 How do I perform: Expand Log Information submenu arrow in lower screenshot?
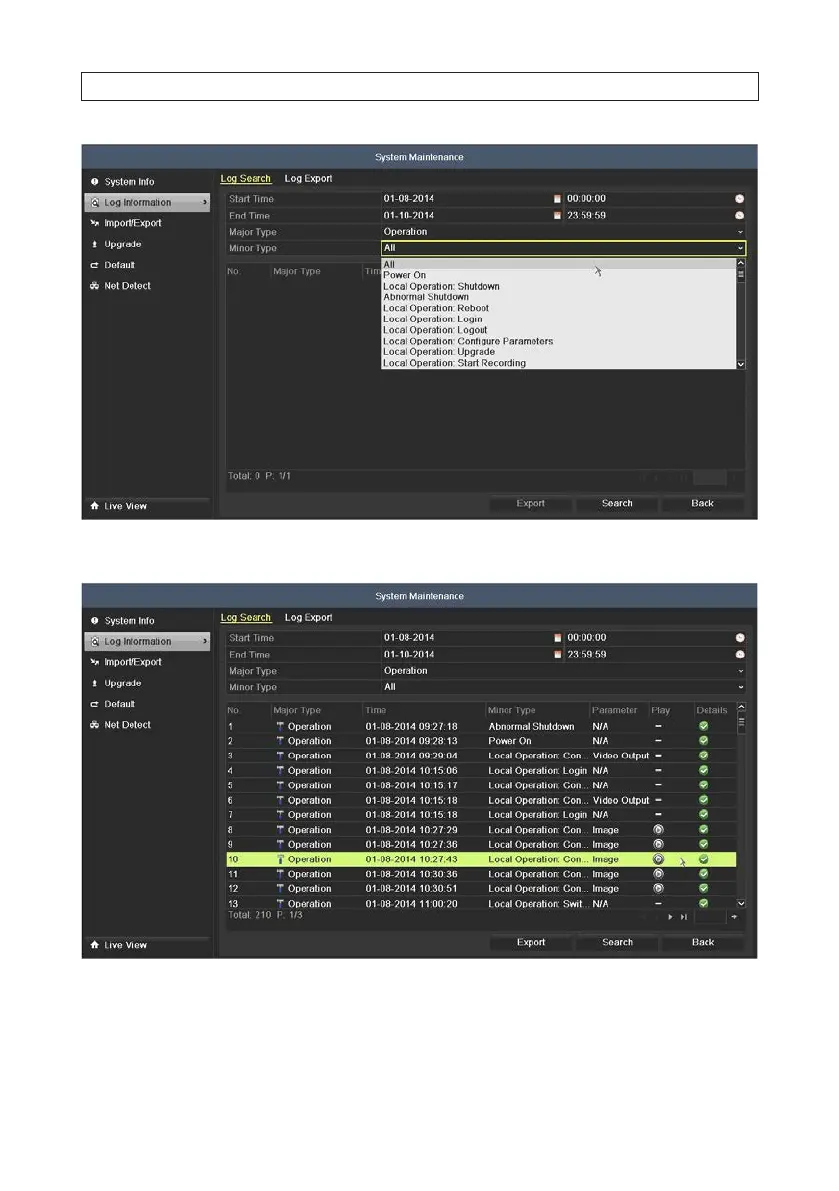point(205,641)
